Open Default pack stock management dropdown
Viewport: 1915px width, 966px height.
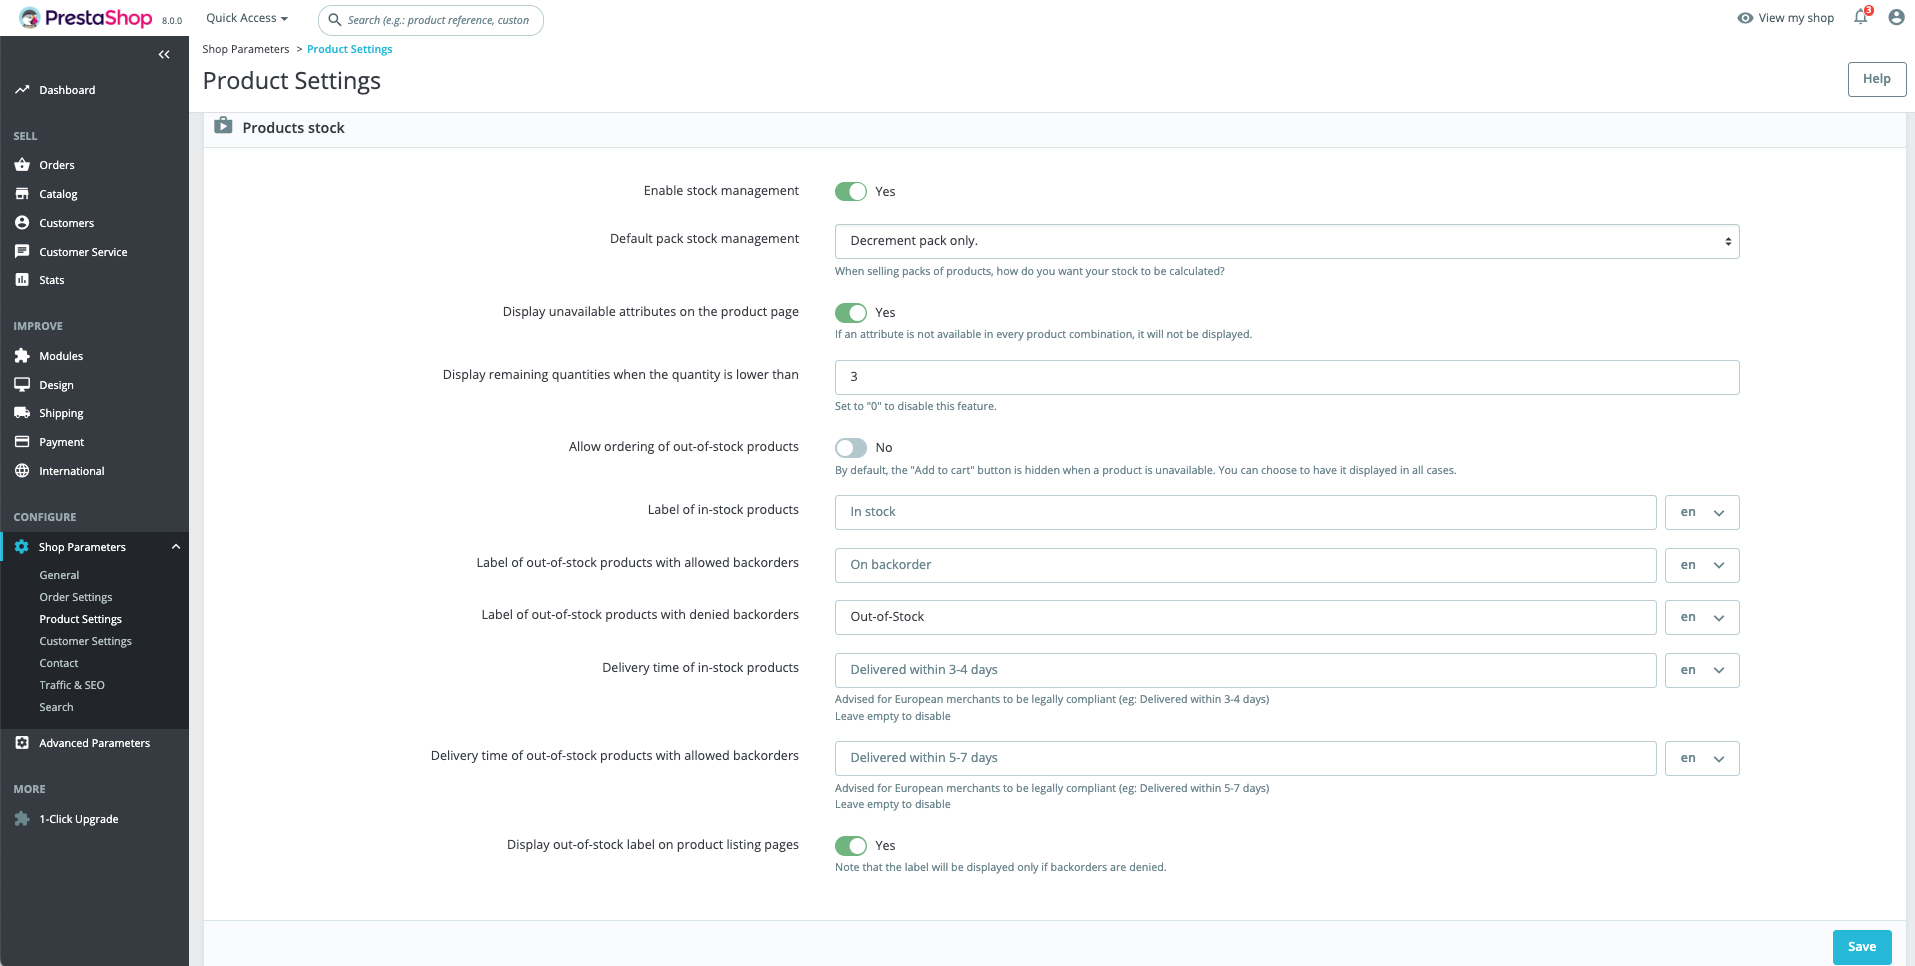tap(1286, 242)
